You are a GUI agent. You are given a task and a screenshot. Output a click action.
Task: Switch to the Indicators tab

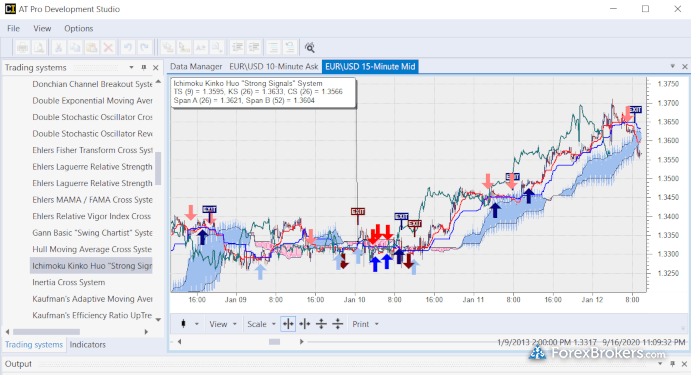point(88,345)
